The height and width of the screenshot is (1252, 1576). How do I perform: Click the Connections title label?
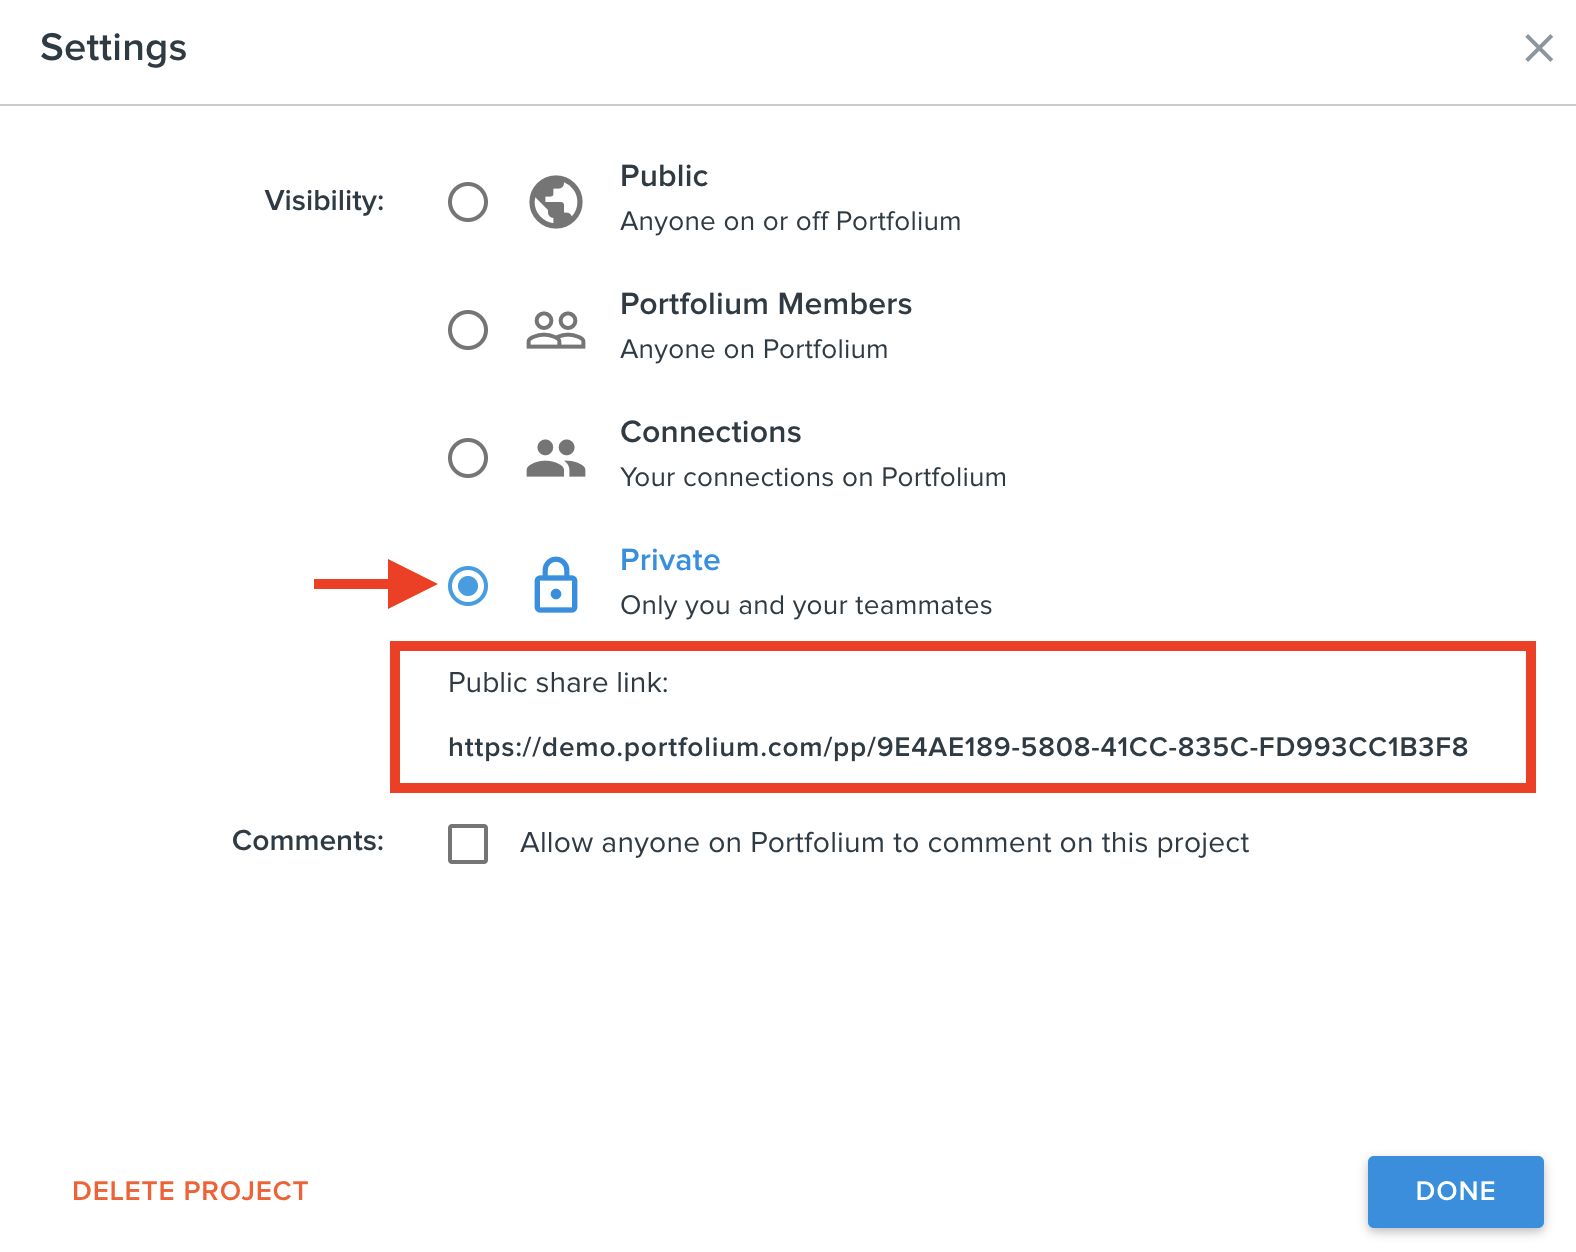click(x=711, y=432)
